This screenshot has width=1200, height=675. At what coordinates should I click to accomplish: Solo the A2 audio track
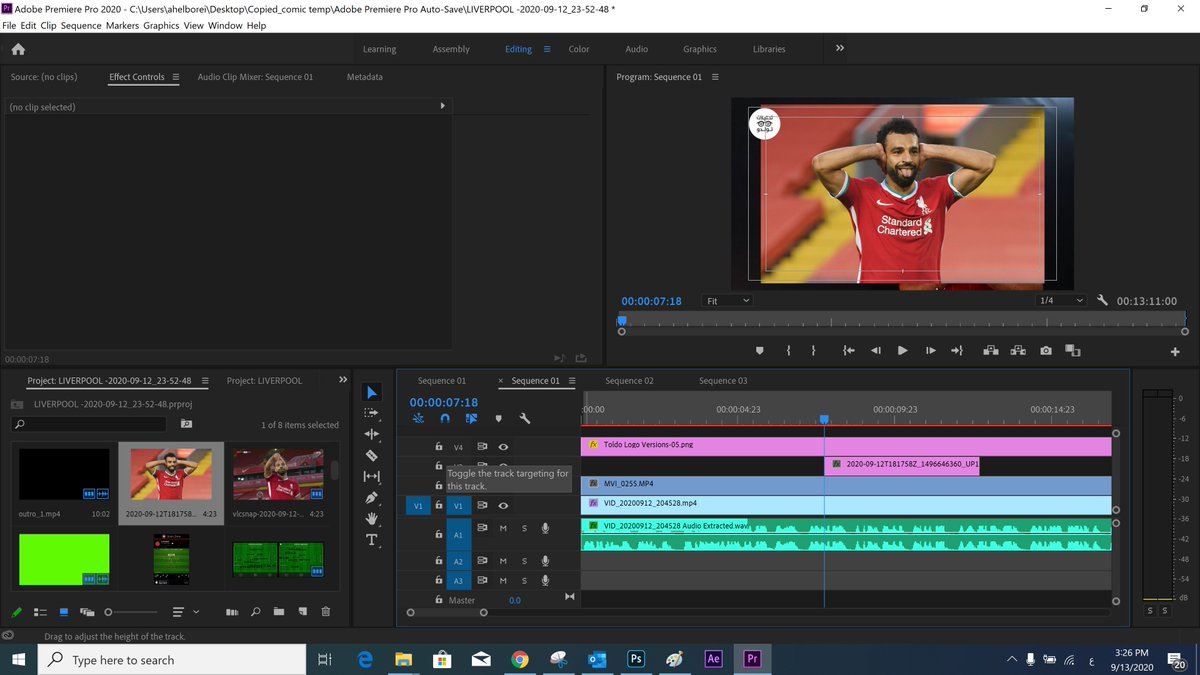point(524,561)
